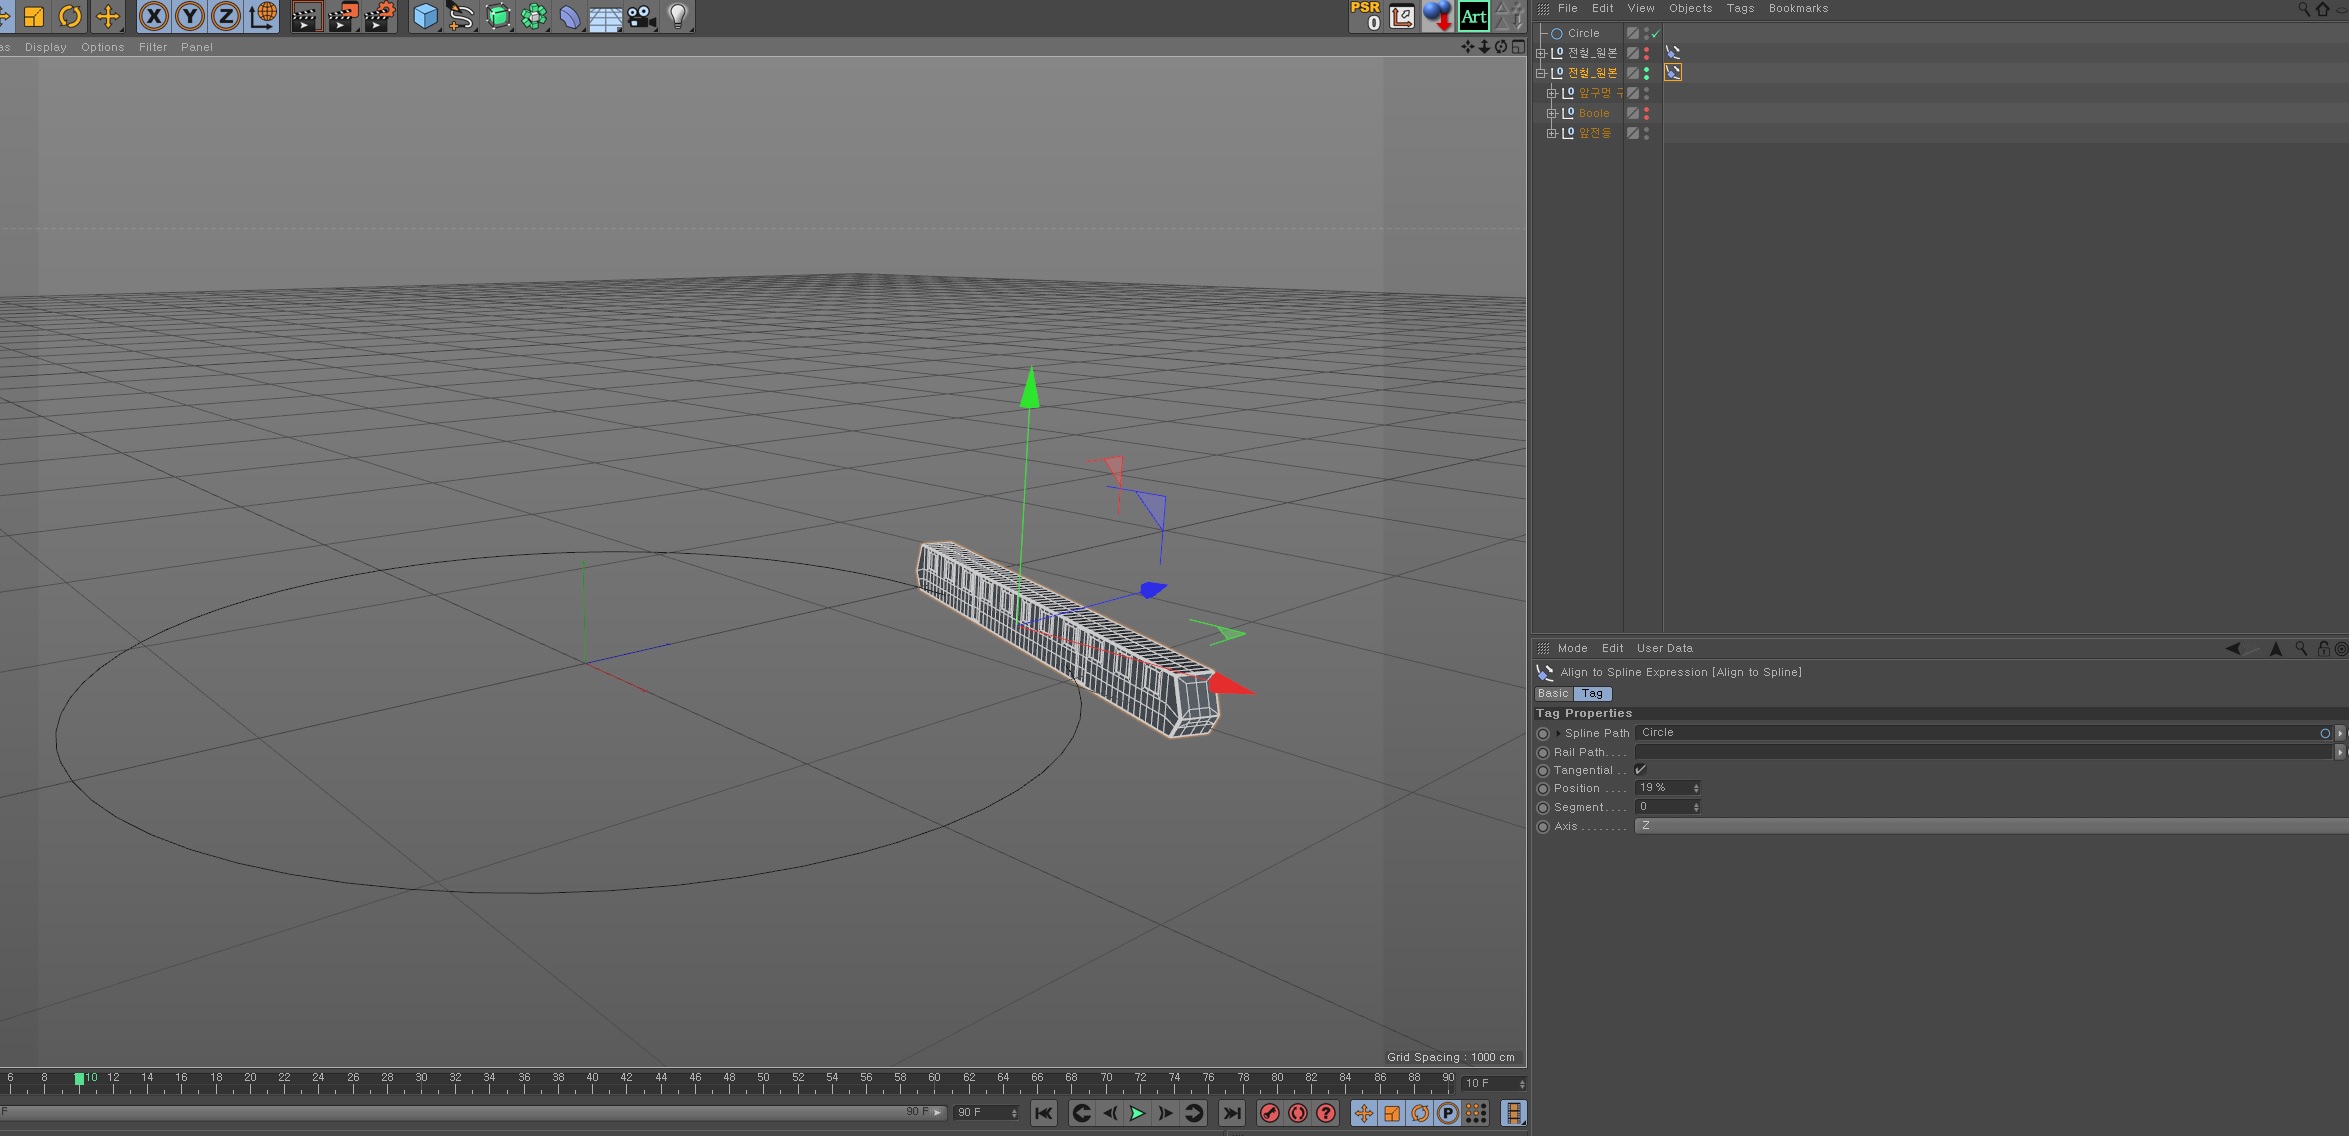Select the Scale tool in top toolbar
This screenshot has height=1136, width=2349.
(34, 16)
